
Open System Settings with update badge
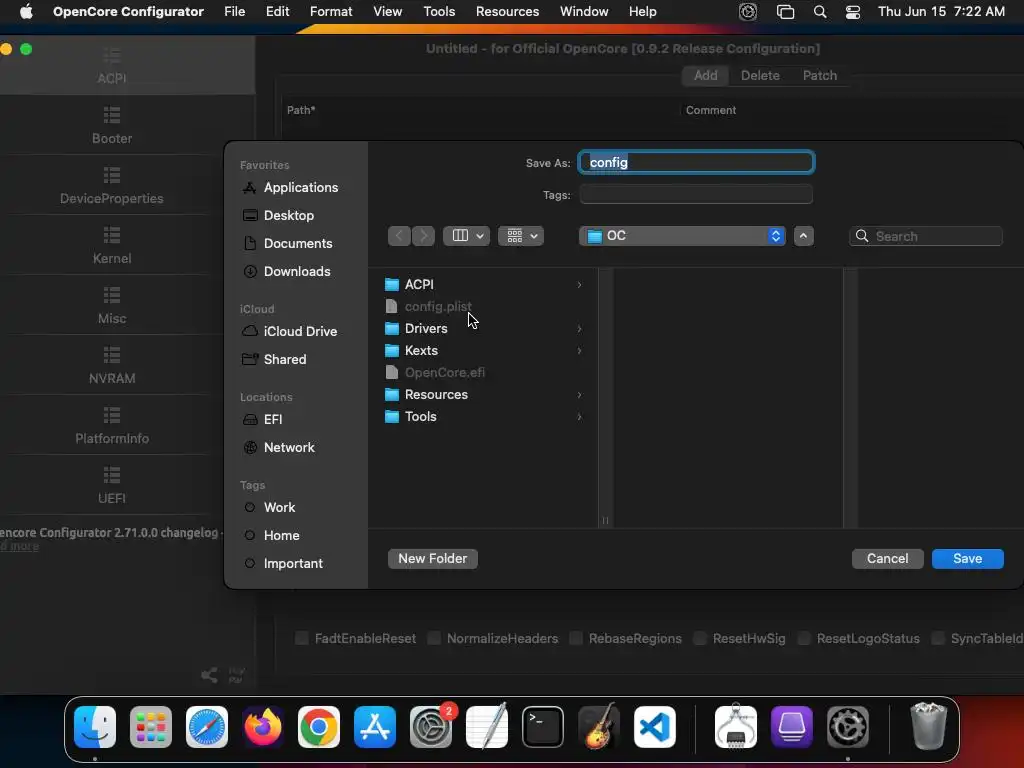(431, 727)
